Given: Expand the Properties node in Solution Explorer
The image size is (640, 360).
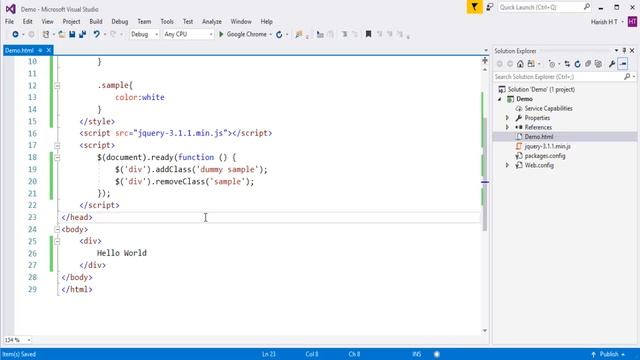Looking at the screenshot, I should [x=507, y=118].
